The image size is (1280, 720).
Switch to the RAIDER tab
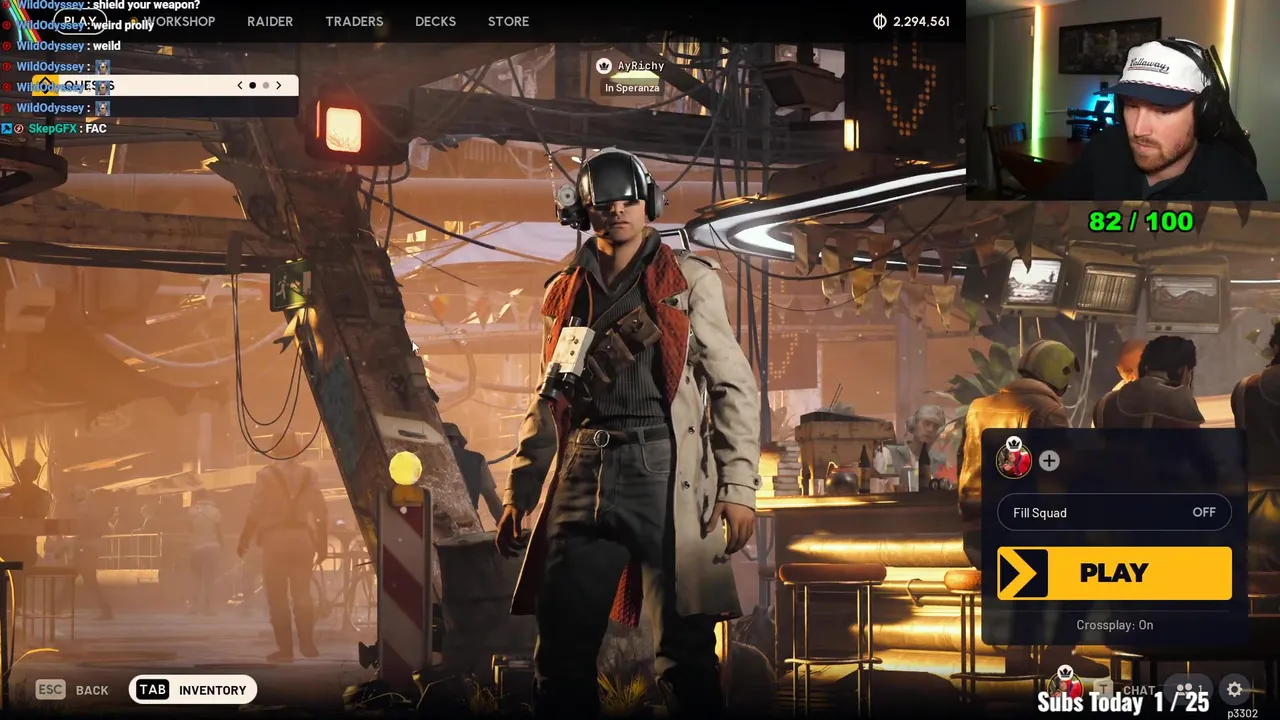[270, 21]
